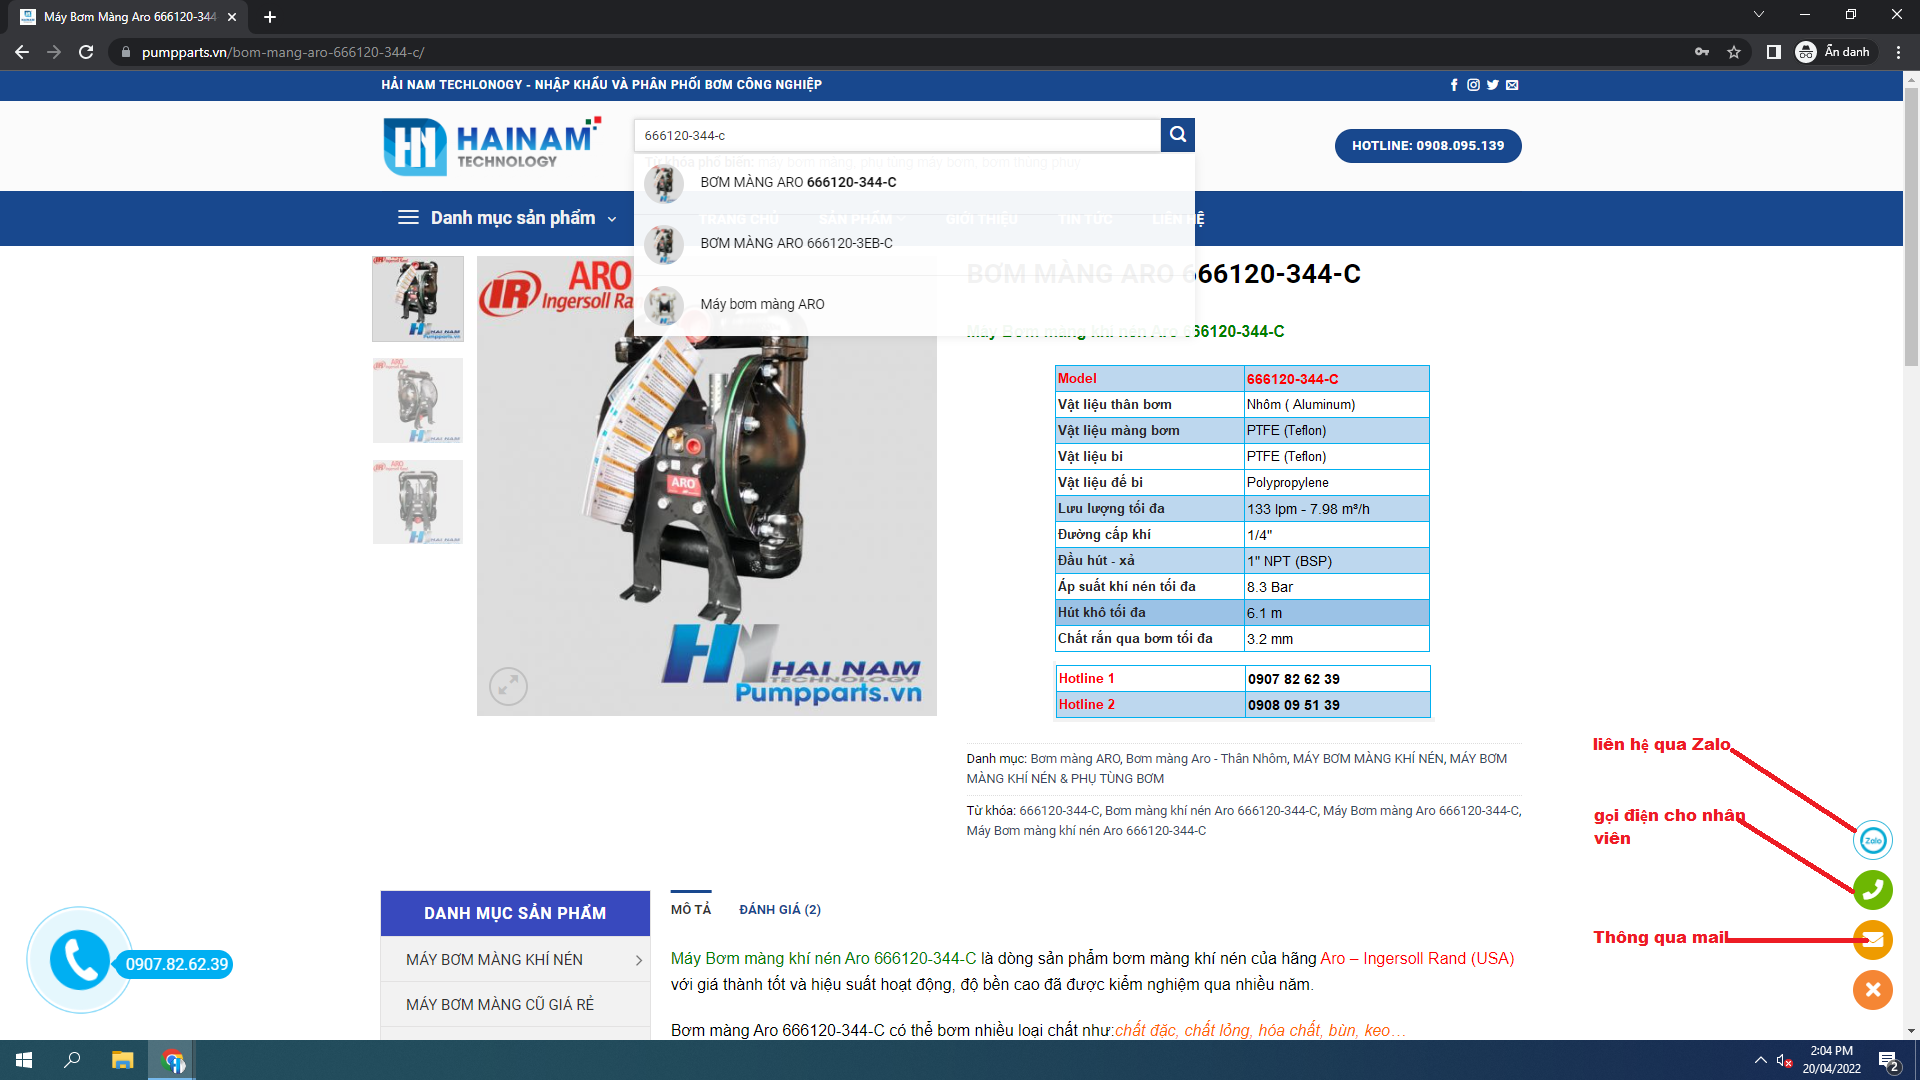Screen dimensions: 1920x1080
Task: Toggle the browser side panel icon
Action: (x=1773, y=52)
